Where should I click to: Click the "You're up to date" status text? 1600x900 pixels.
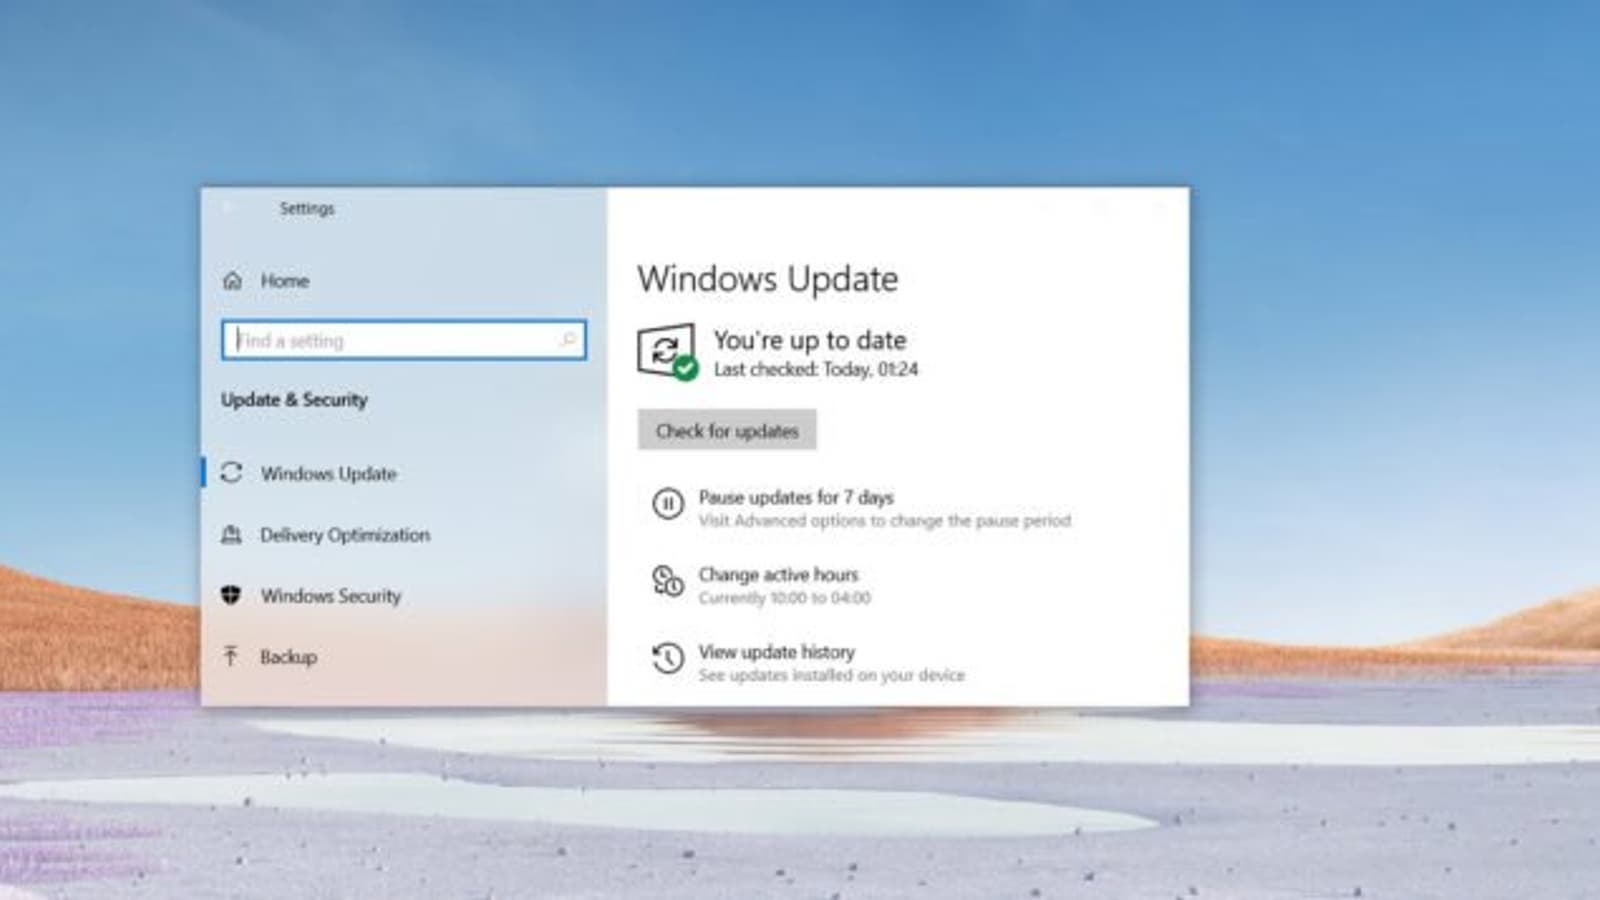[x=810, y=340]
